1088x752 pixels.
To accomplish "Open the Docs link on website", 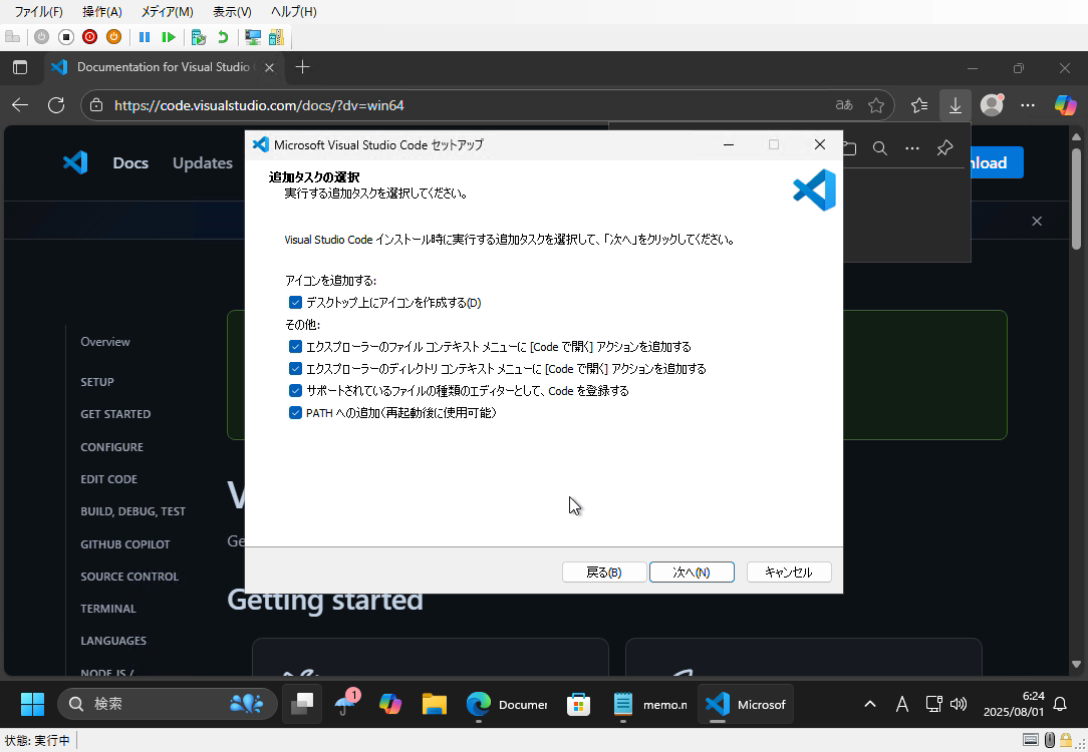I will click(130, 163).
